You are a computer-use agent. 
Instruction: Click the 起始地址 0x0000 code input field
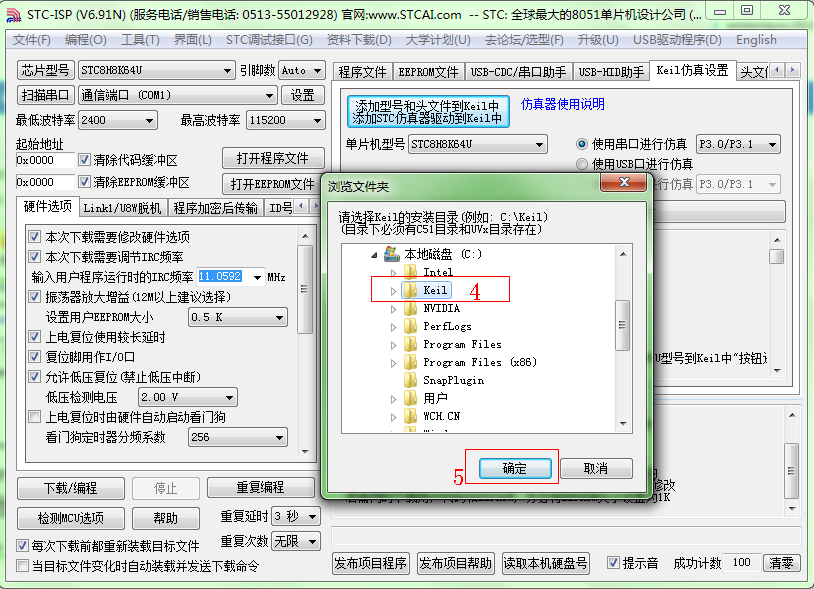tap(45, 160)
